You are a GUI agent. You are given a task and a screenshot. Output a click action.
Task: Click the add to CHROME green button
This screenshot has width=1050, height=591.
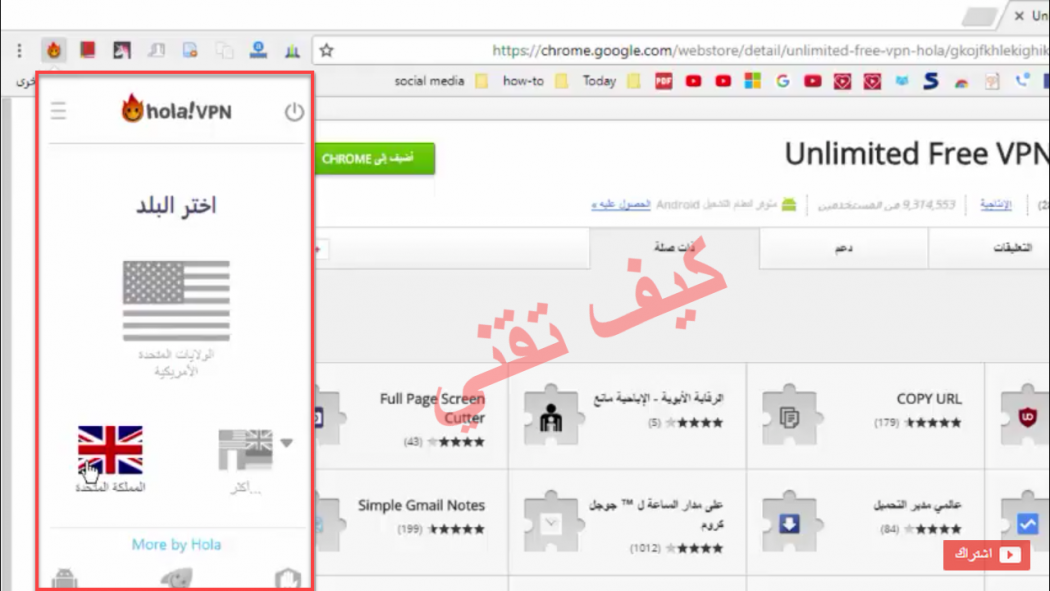click(x=374, y=159)
